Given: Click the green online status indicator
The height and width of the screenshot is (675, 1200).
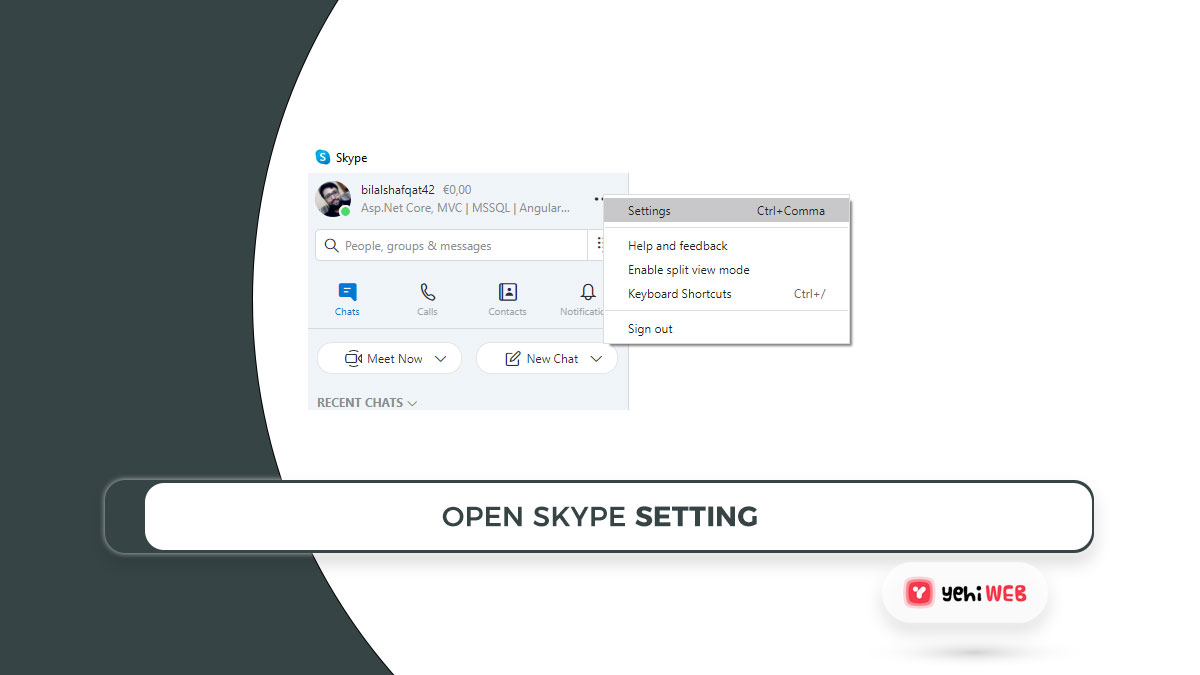Looking at the screenshot, I should pos(343,212).
